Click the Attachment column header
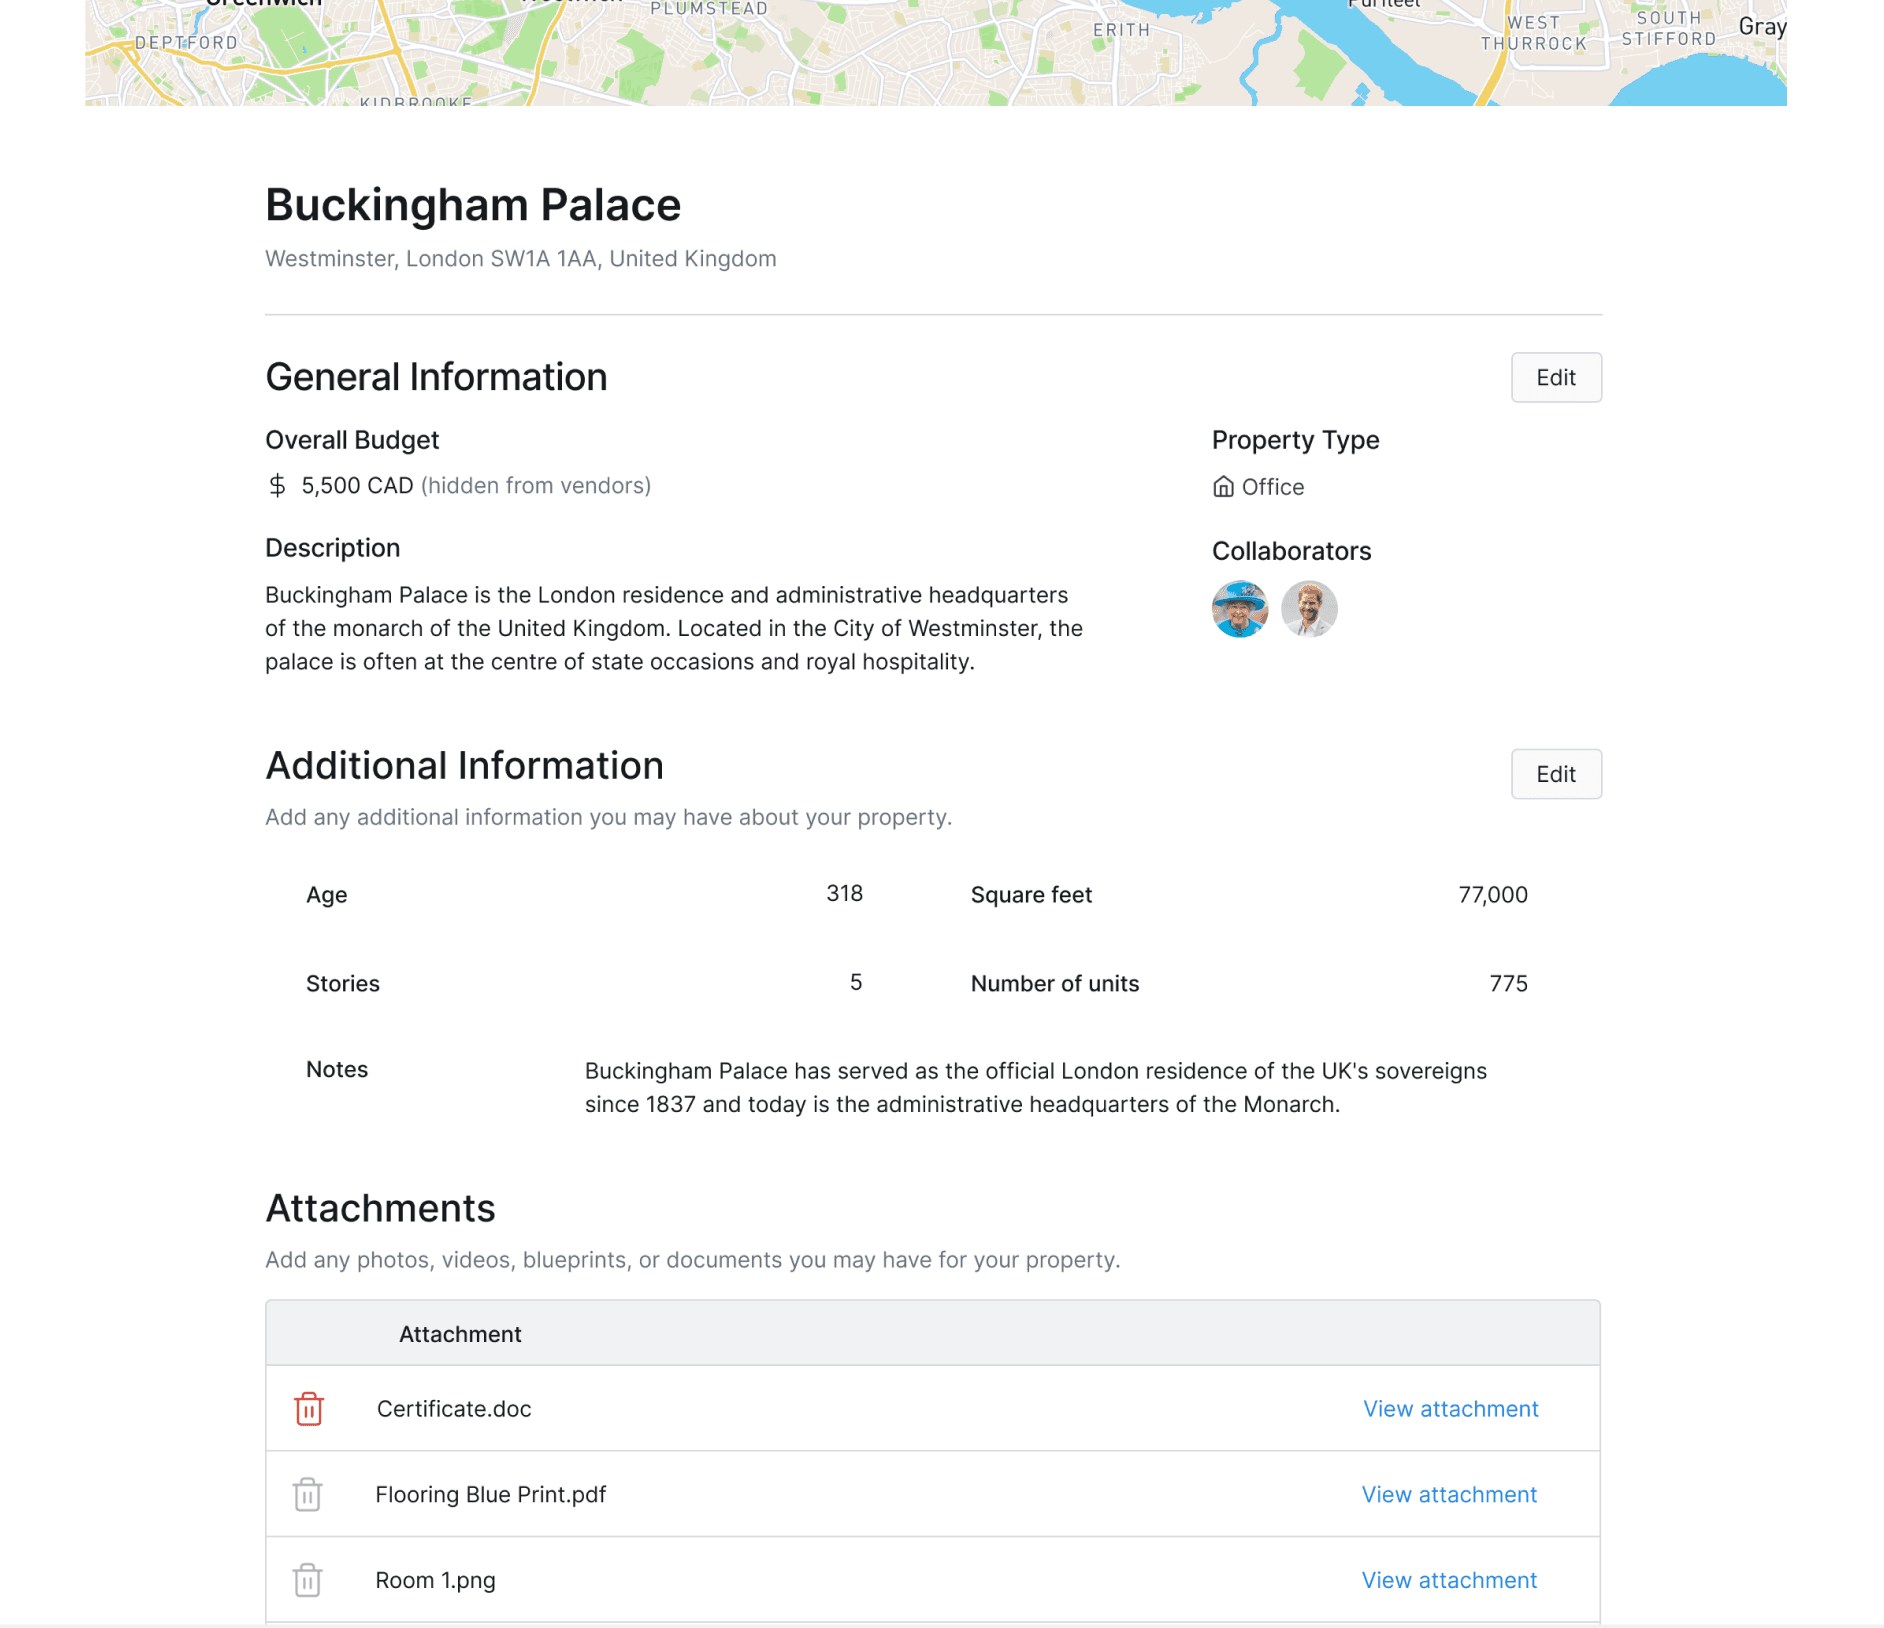The width and height of the screenshot is (1884, 1628). 460,1334
